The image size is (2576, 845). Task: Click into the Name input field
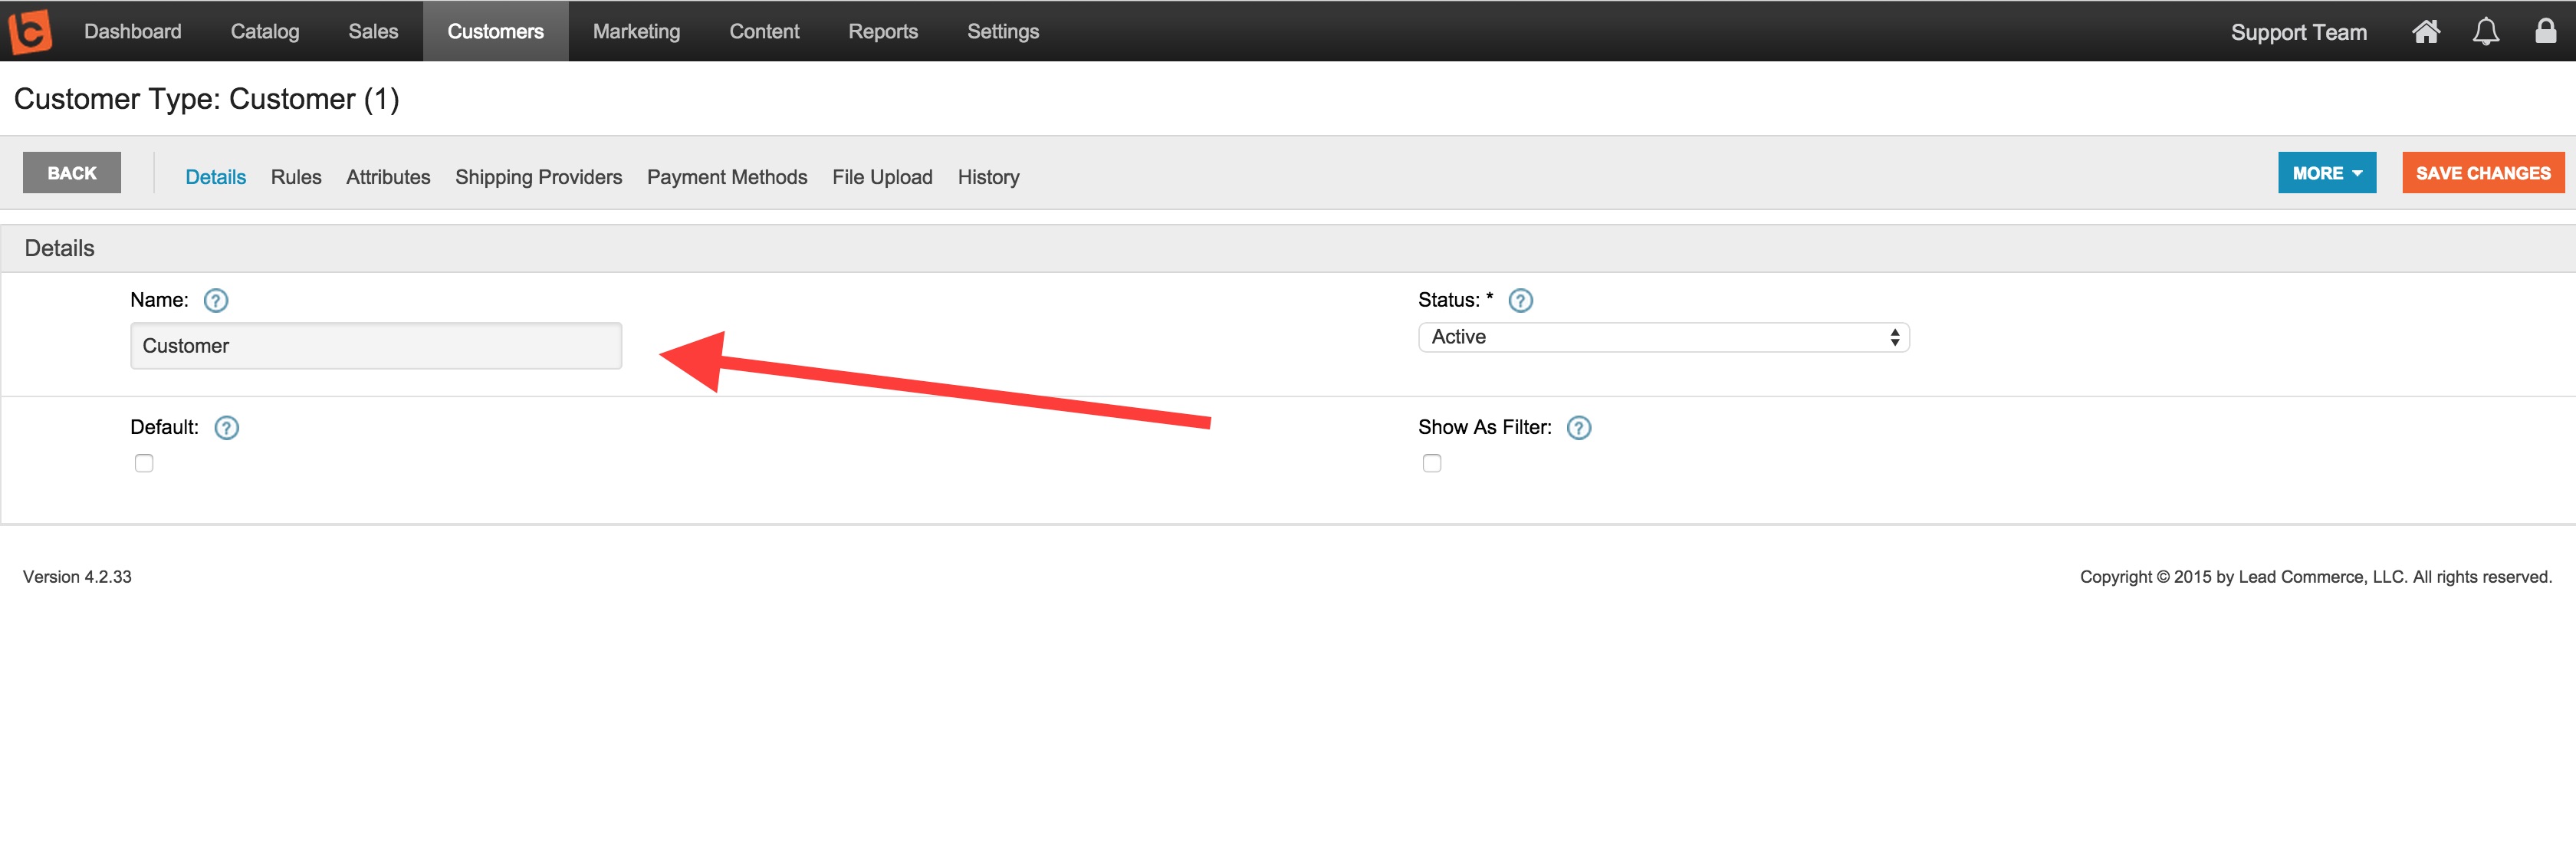point(376,346)
